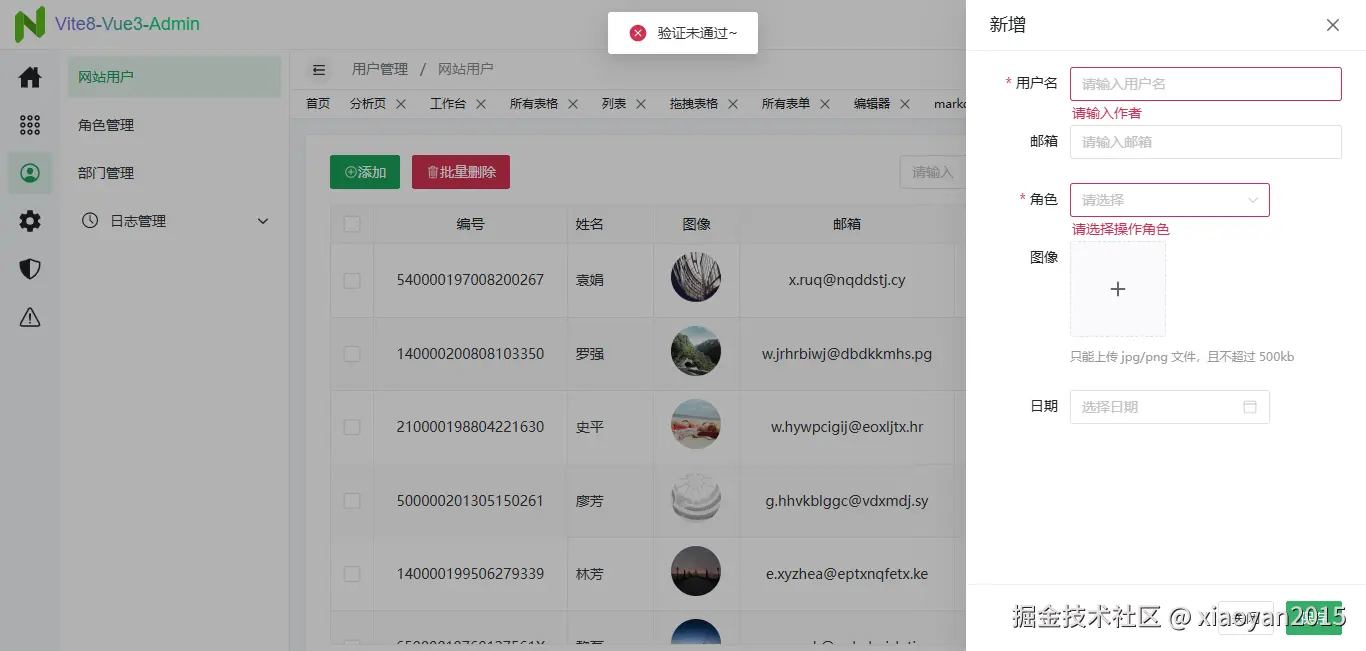Image resolution: width=1366 pixels, height=651 pixels.
Task: Switch to the 分析页 tab
Action: [x=367, y=104]
